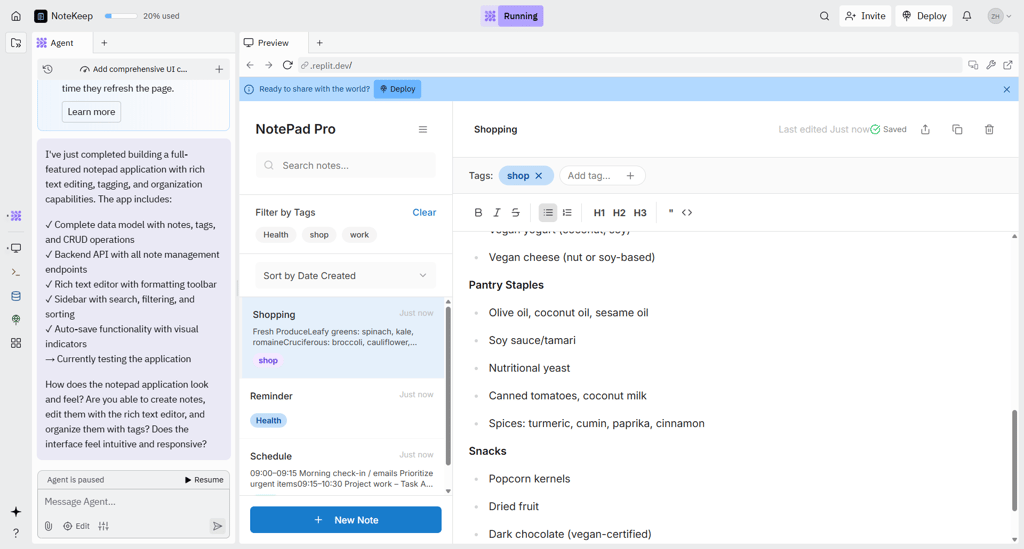Click the notes list scrollbar
Screen dimensions: 1024x549
(448, 385)
